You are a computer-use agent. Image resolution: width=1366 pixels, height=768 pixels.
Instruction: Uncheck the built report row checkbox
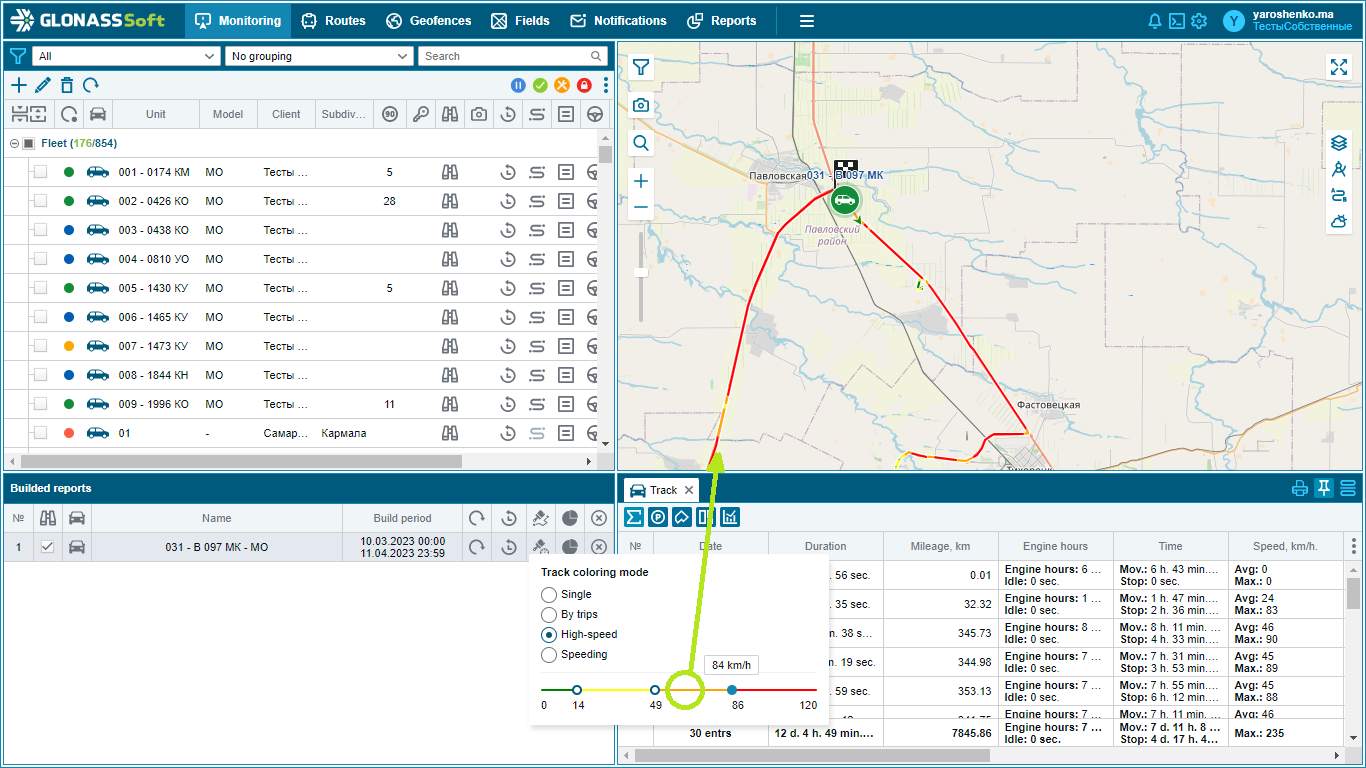pos(47,547)
